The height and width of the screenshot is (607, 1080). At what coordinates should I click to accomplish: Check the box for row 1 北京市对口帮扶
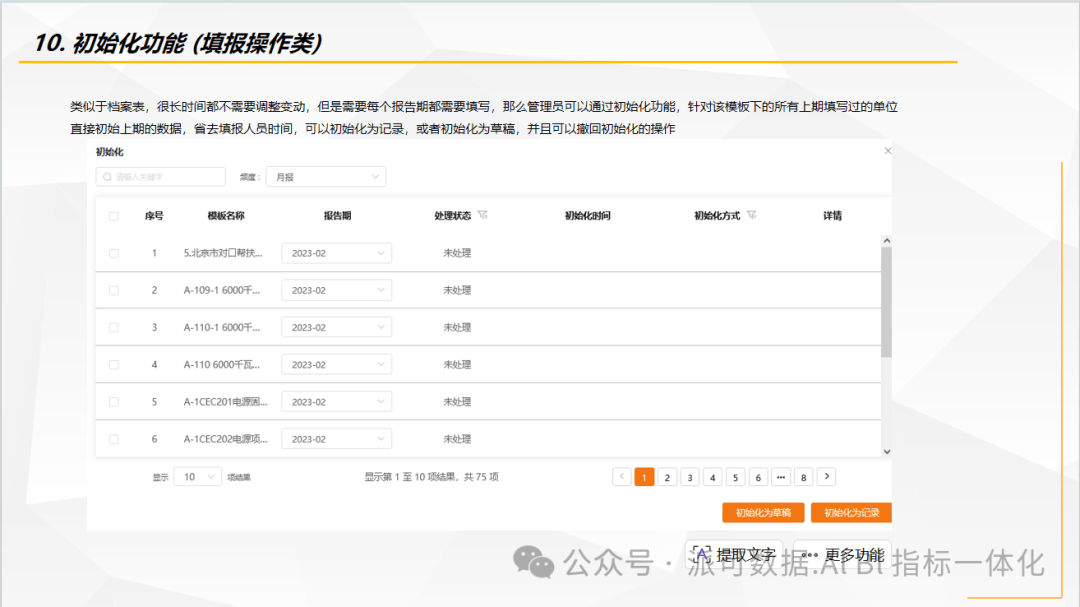(x=114, y=253)
